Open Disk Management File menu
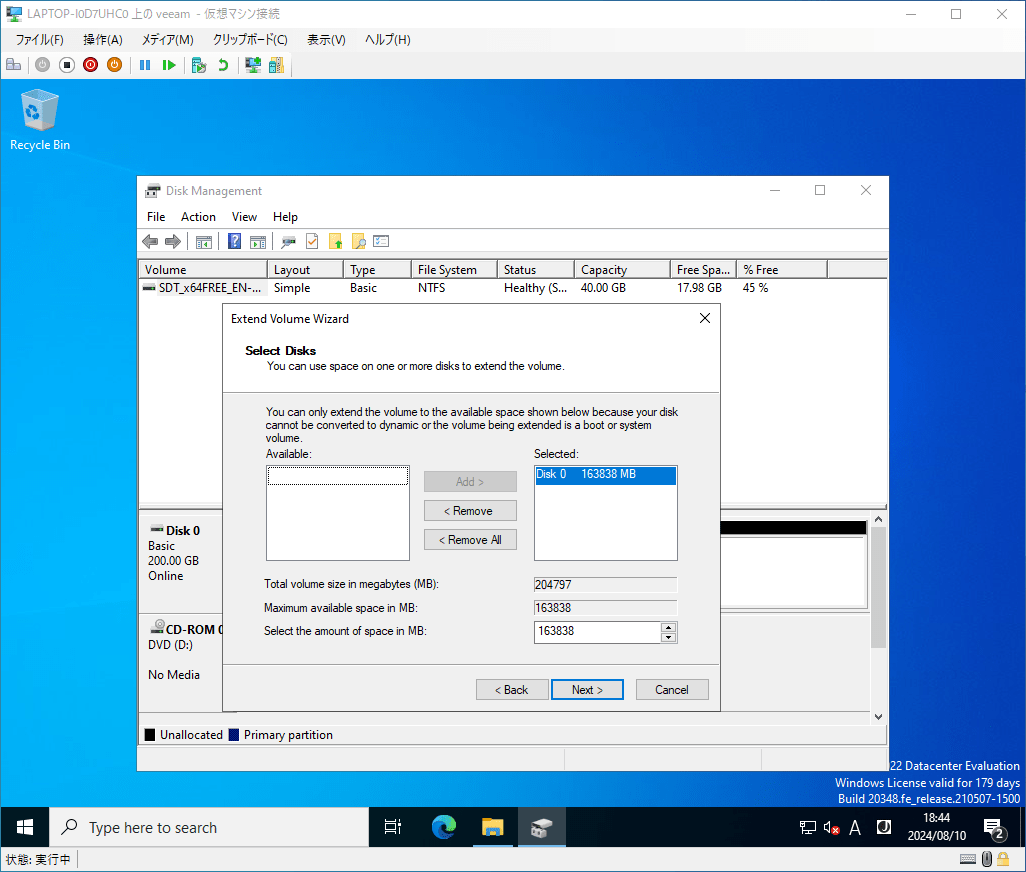The width and height of the screenshot is (1026, 872). [156, 217]
